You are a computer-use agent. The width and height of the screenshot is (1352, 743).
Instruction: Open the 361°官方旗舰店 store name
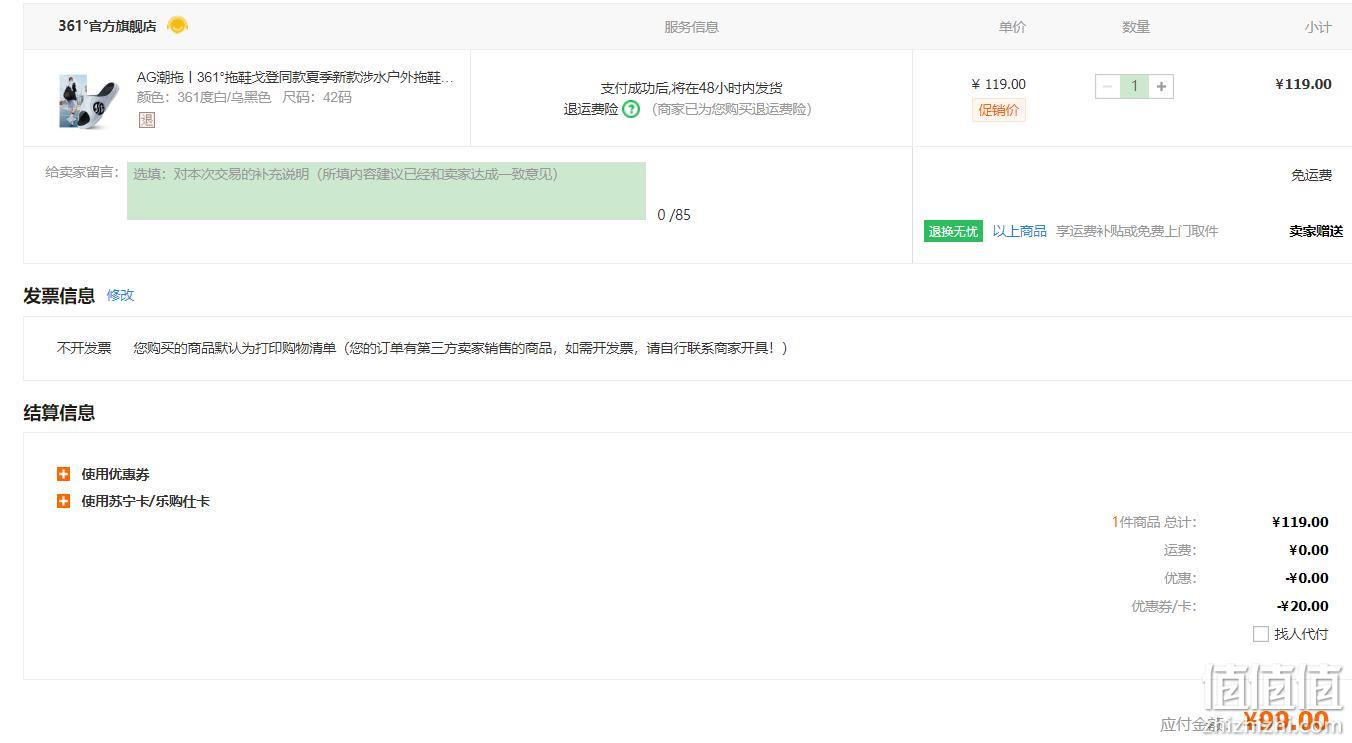tap(107, 26)
